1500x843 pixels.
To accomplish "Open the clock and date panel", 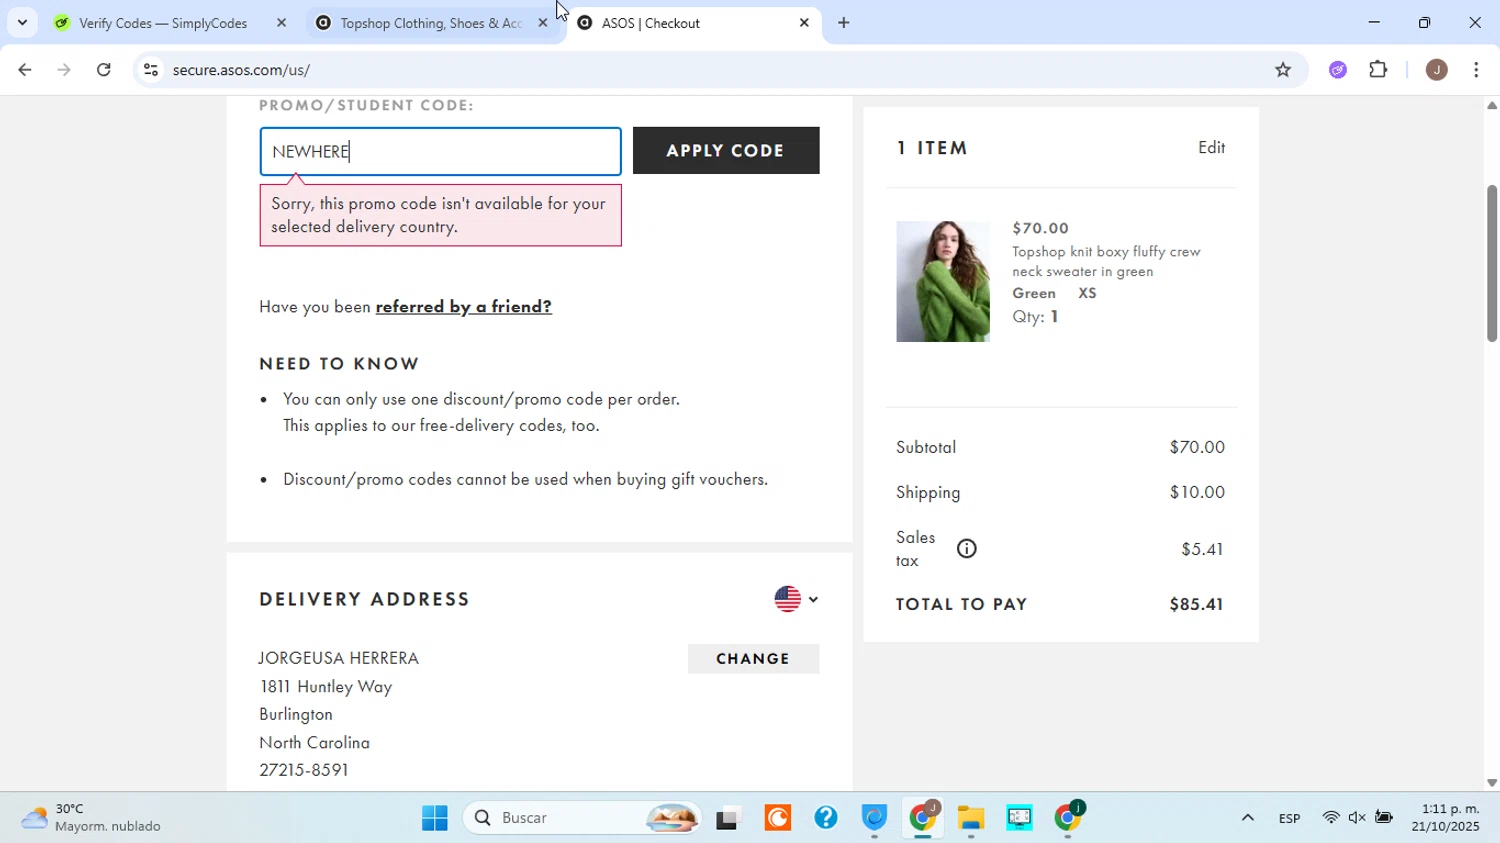I will (1445, 818).
